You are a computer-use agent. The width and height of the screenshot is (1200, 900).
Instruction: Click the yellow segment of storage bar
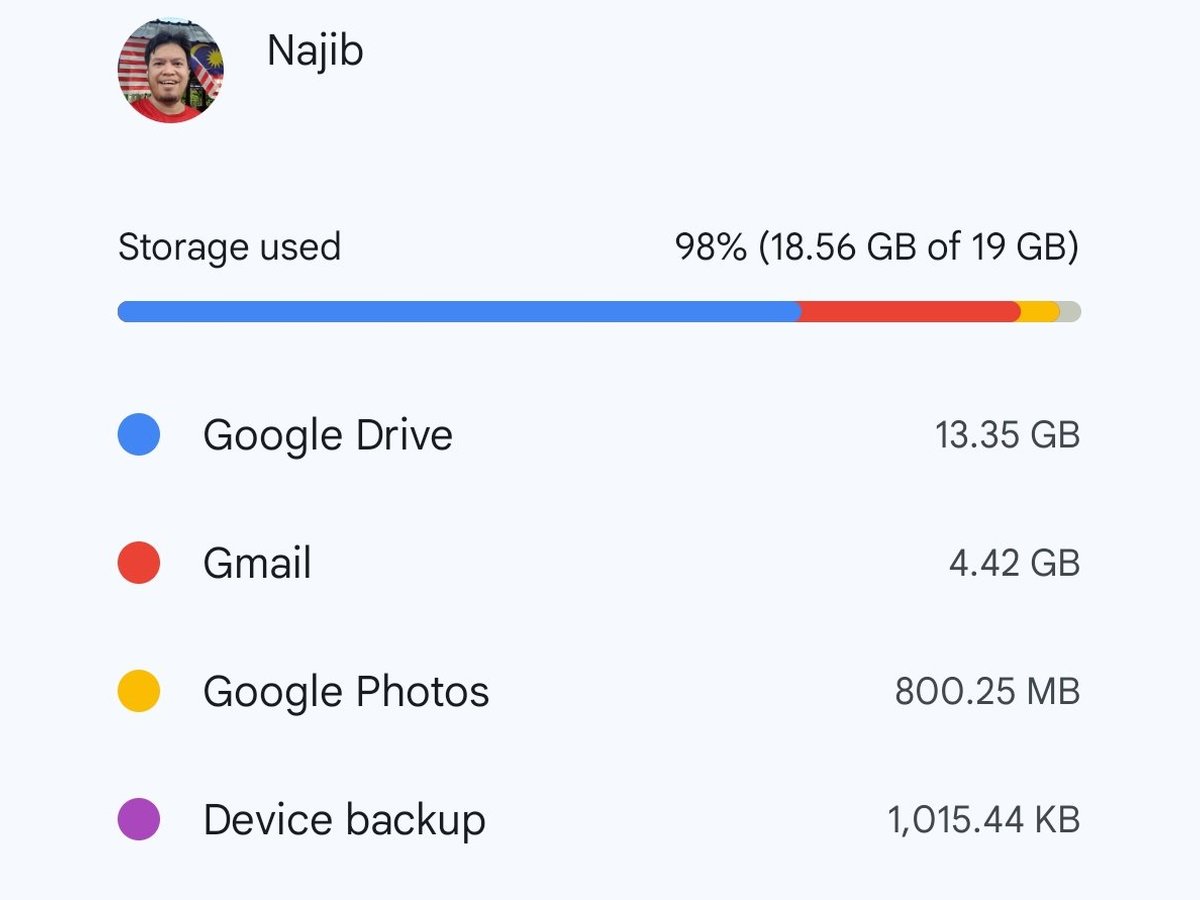coord(1039,311)
